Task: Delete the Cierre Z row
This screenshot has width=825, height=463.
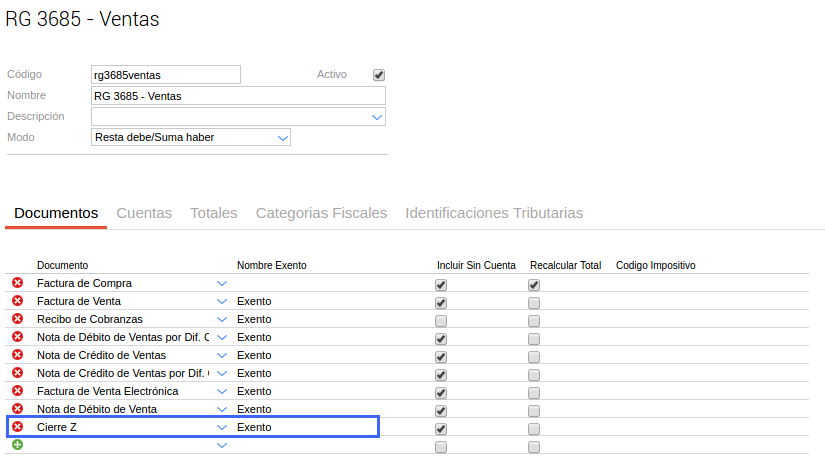Action: pos(17,427)
